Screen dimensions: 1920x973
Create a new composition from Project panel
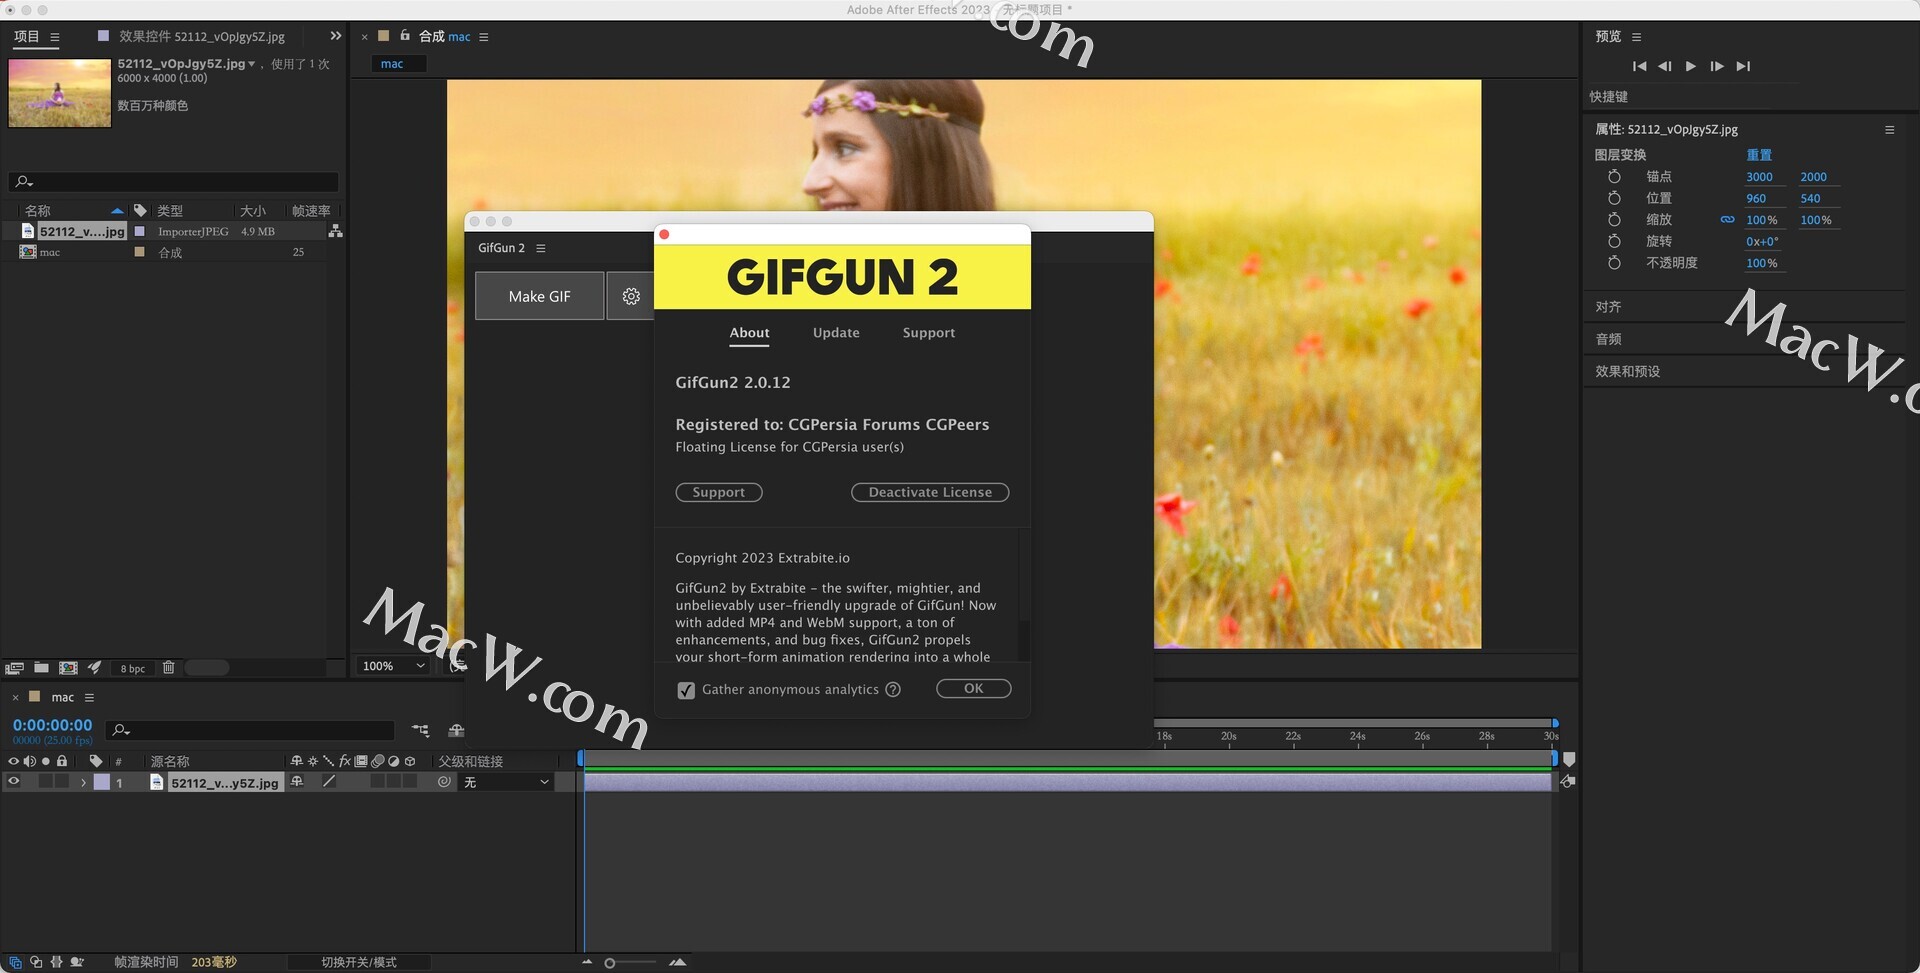click(x=68, y=668)
